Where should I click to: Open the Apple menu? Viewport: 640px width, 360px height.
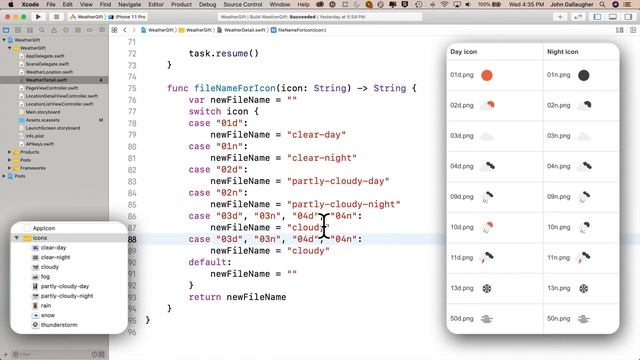[x=11, y=4]
